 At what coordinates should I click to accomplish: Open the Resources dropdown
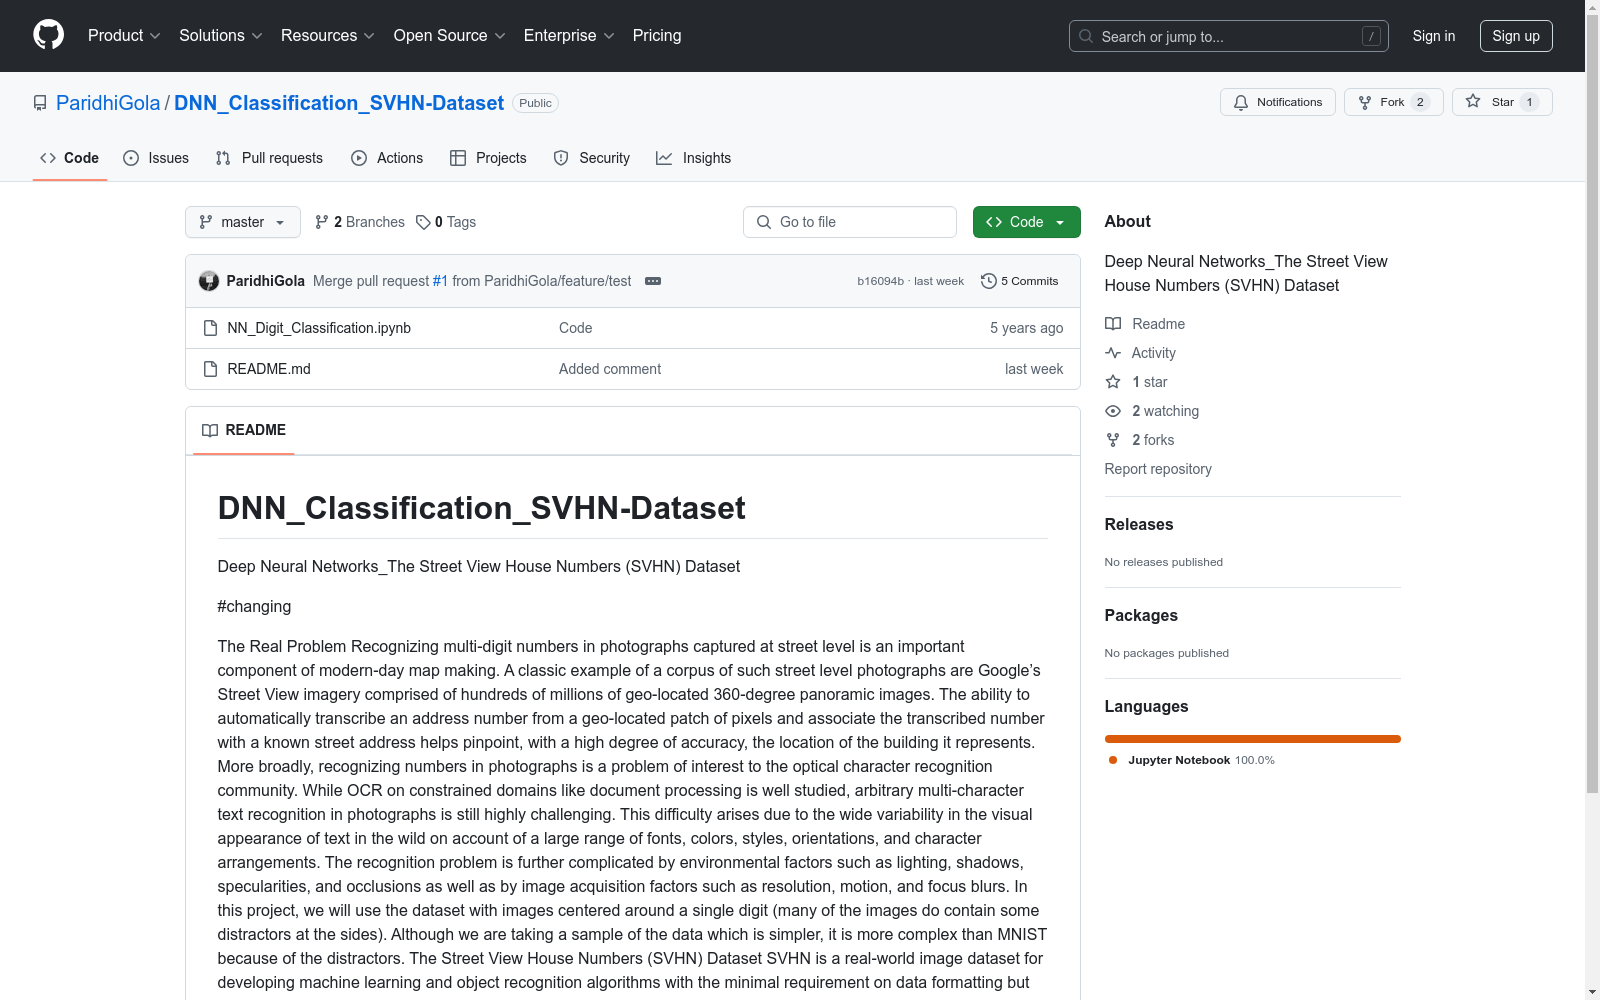coord(328,35)
